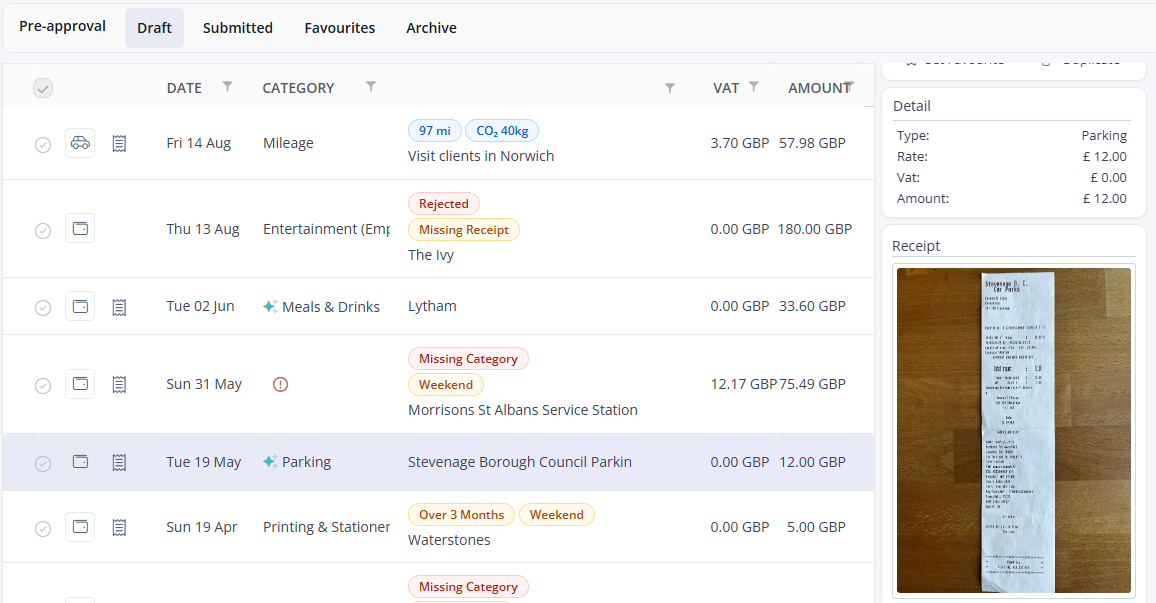
Task: Click 'The Ivy' expense description
Action: 431,255
